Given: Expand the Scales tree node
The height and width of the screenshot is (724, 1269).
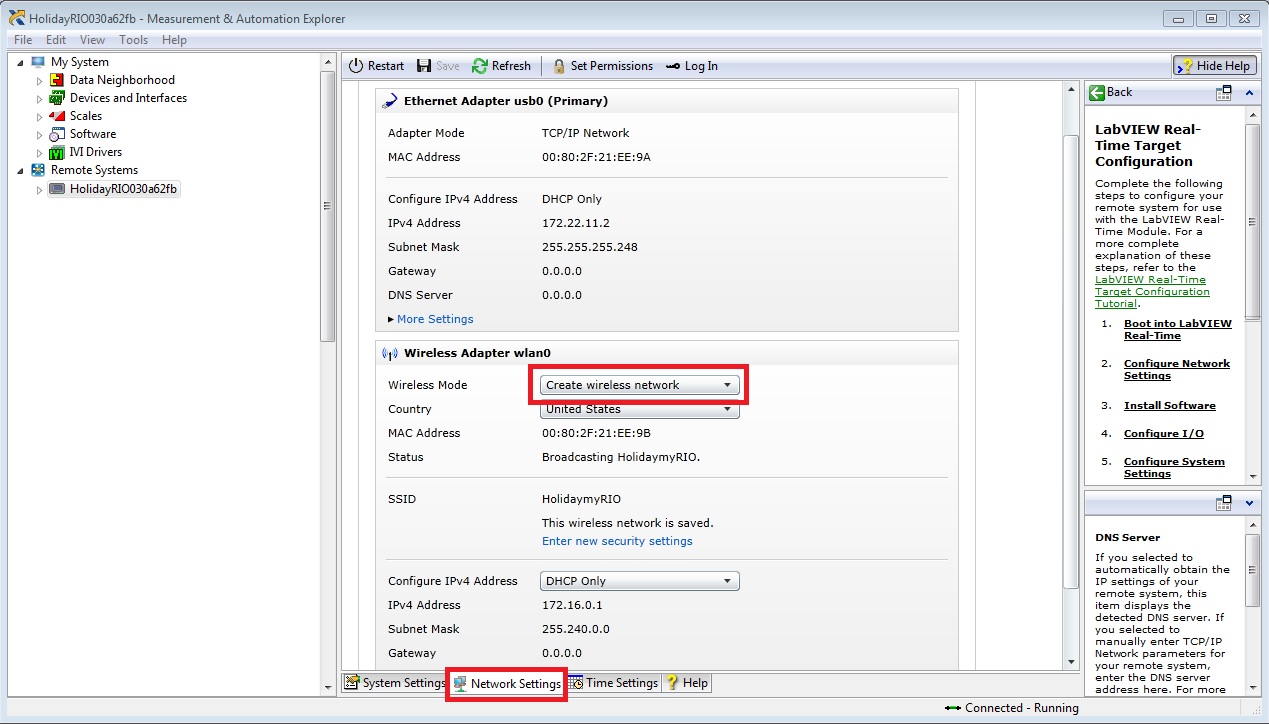Looking at the screenshot, I should pyautogui.click(x=40, y=116).
